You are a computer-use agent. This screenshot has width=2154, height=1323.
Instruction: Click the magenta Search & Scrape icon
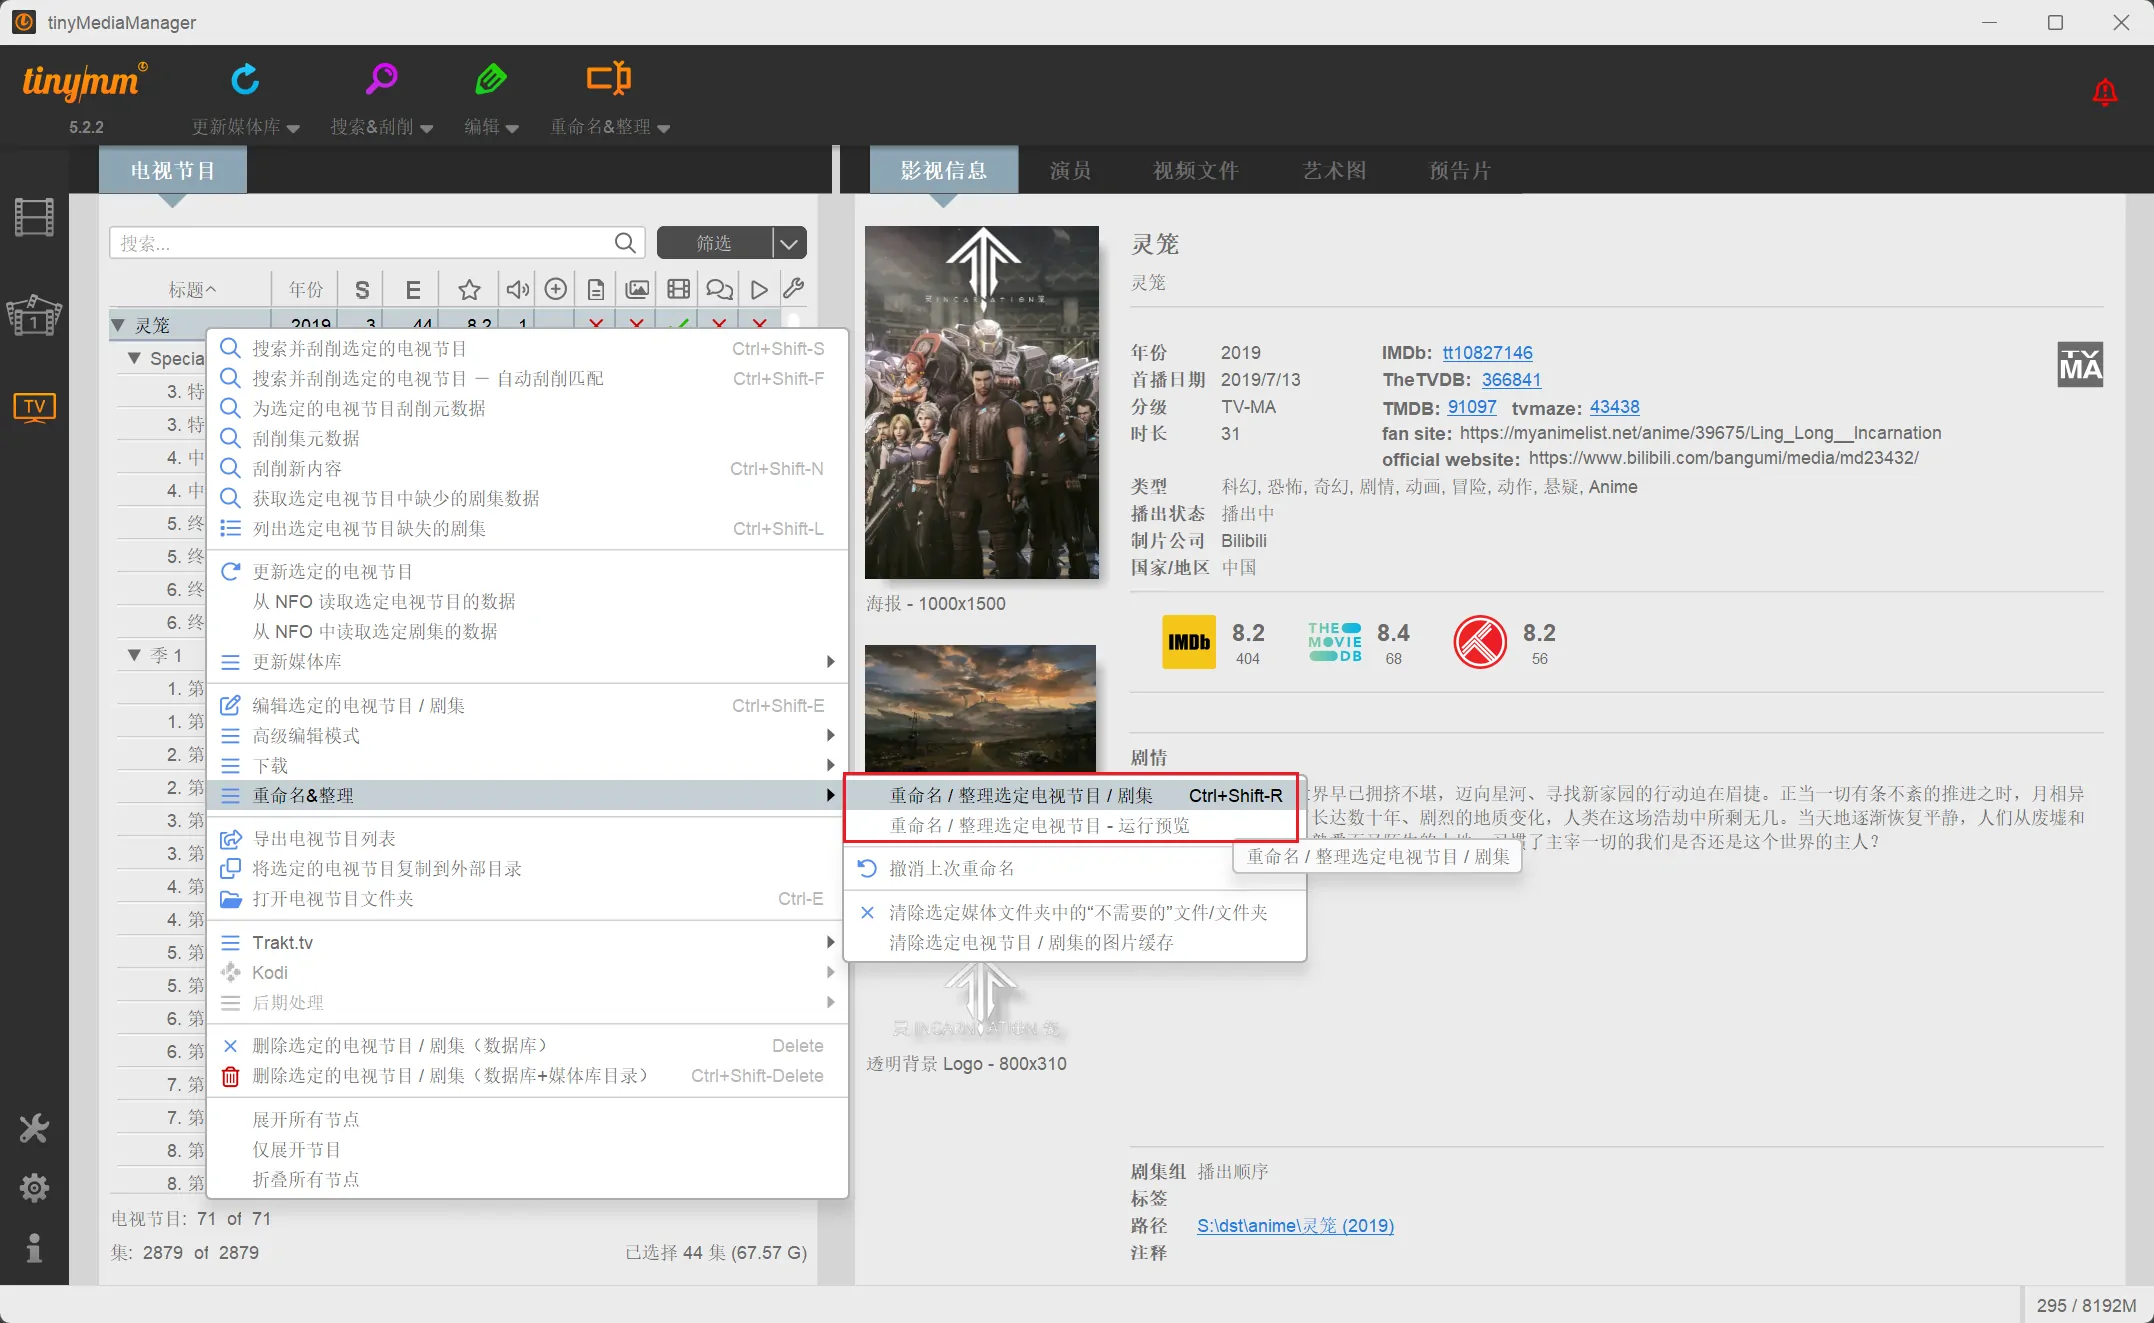click(381, 79)
